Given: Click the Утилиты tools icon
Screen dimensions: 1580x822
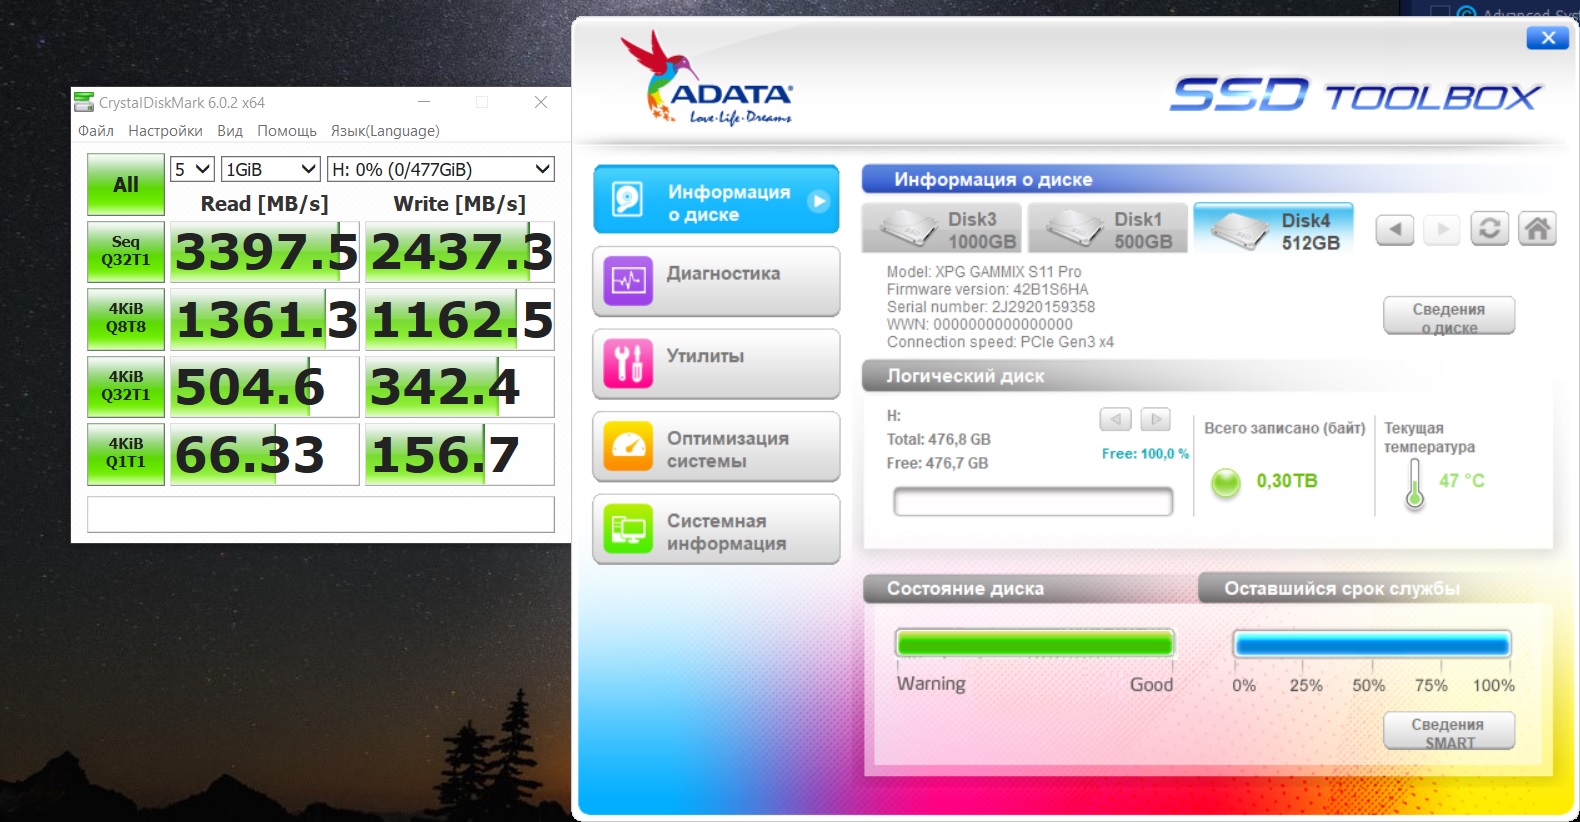Looking at the screenshot, I should [x=628, y=364].
